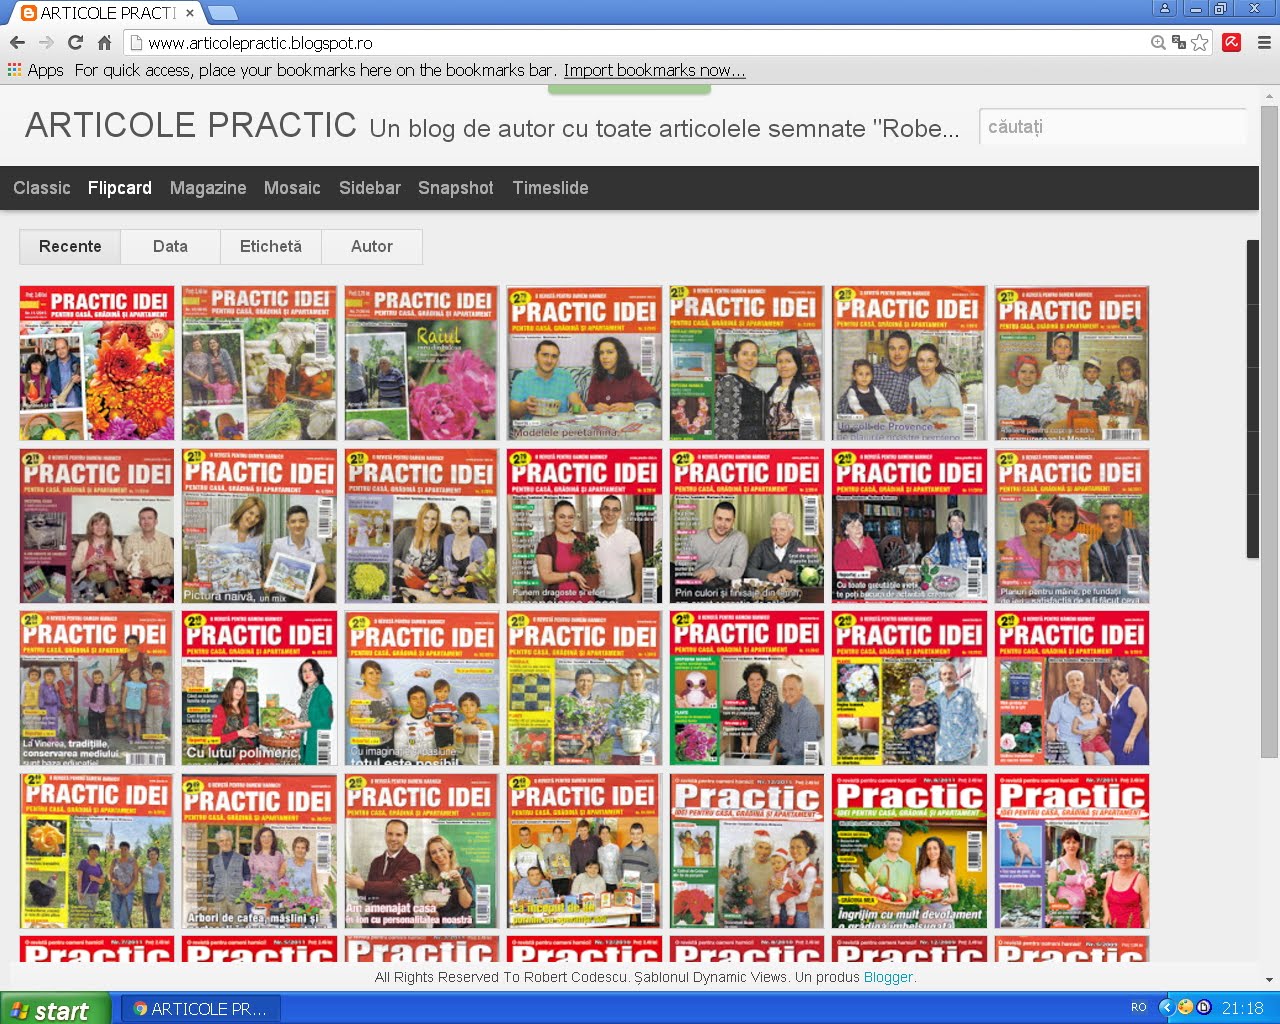Click the zoom magnifier icon in address bar
Image resolution: width=1280 pixels, height=1024 pixels.
tap(1158, 42)
